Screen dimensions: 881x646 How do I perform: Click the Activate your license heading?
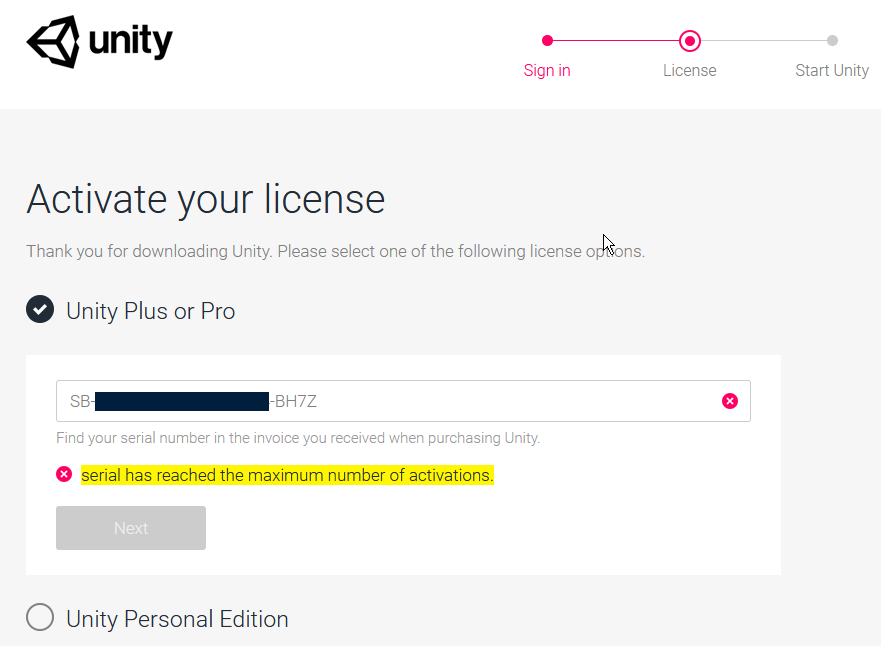tap(205, 200)
